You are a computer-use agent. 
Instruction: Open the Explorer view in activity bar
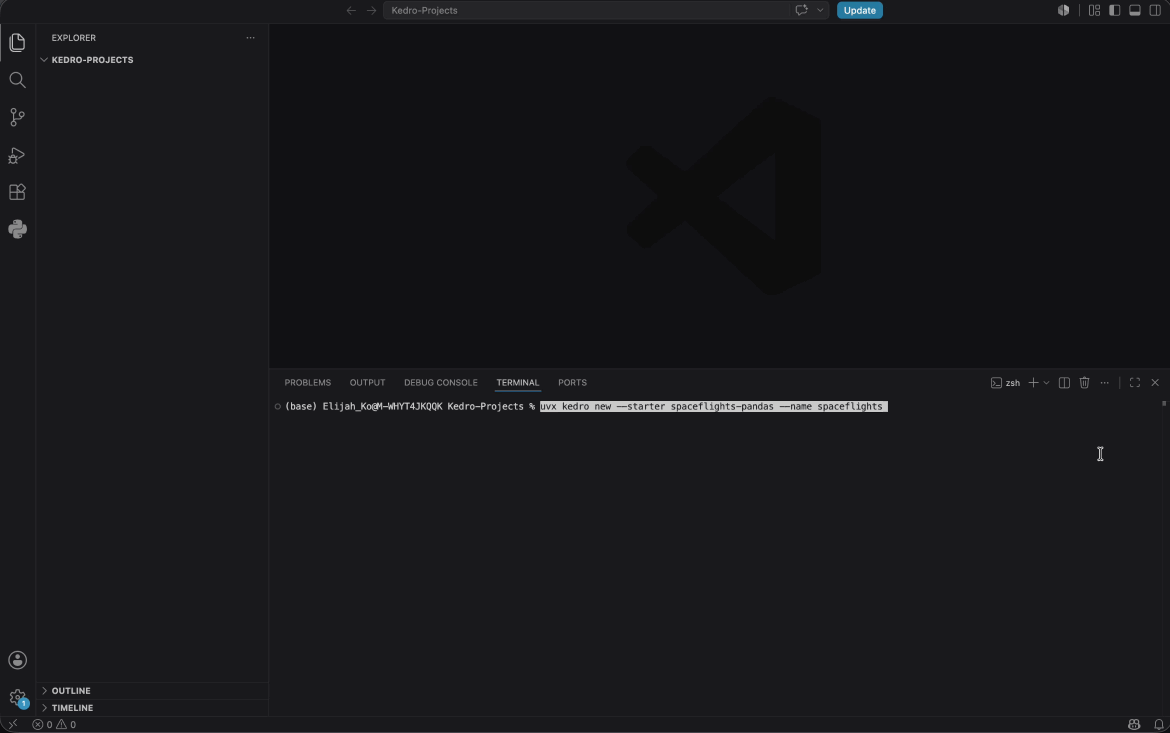point(17,43)
